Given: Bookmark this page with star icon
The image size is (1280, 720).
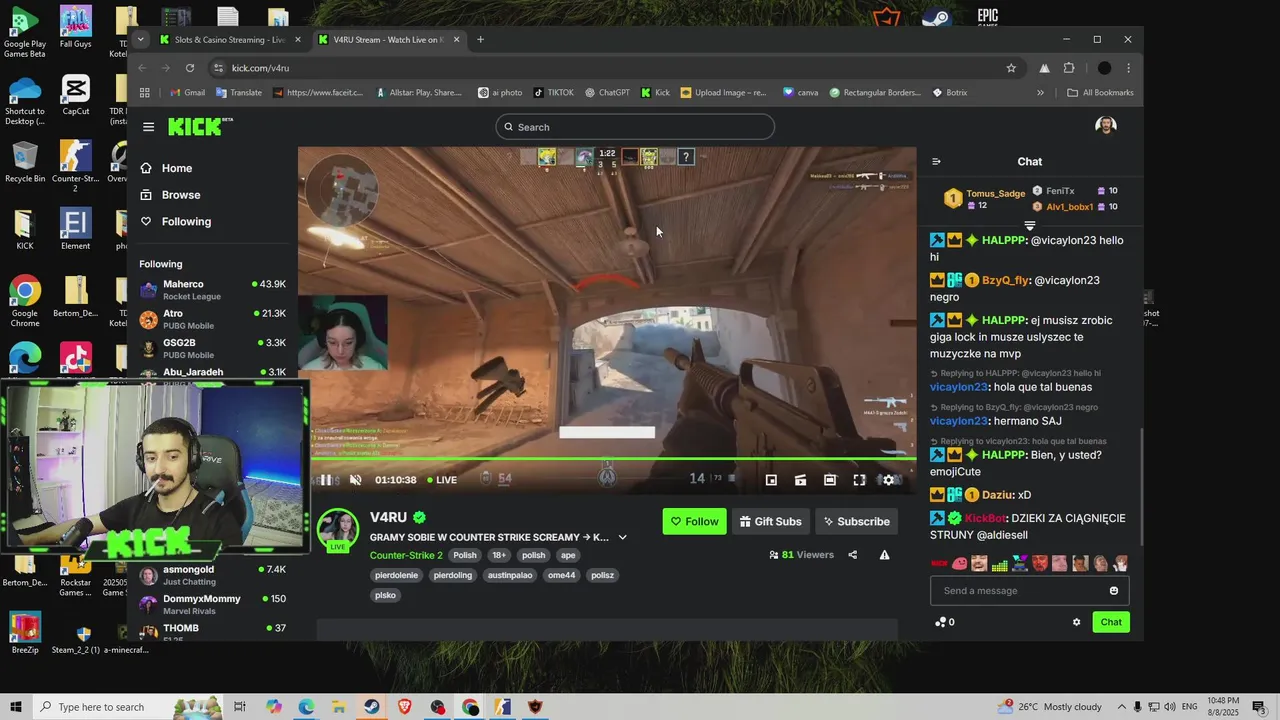Looking at the screenshot, I should 1011,68.
